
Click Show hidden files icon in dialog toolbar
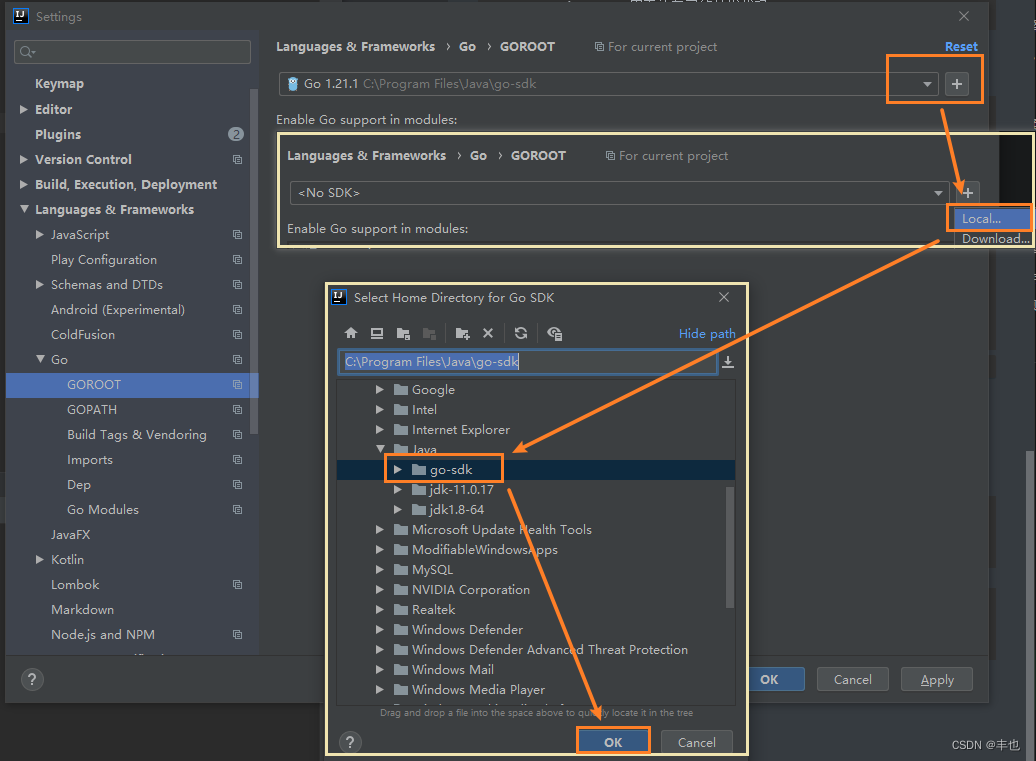[554, 334]
